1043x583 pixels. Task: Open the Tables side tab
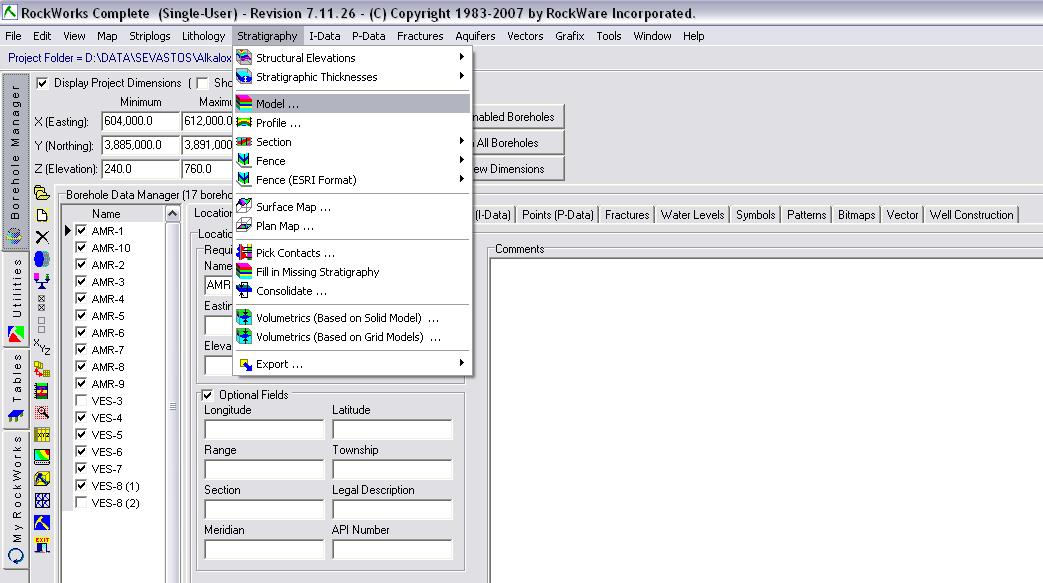coord(15,388)
